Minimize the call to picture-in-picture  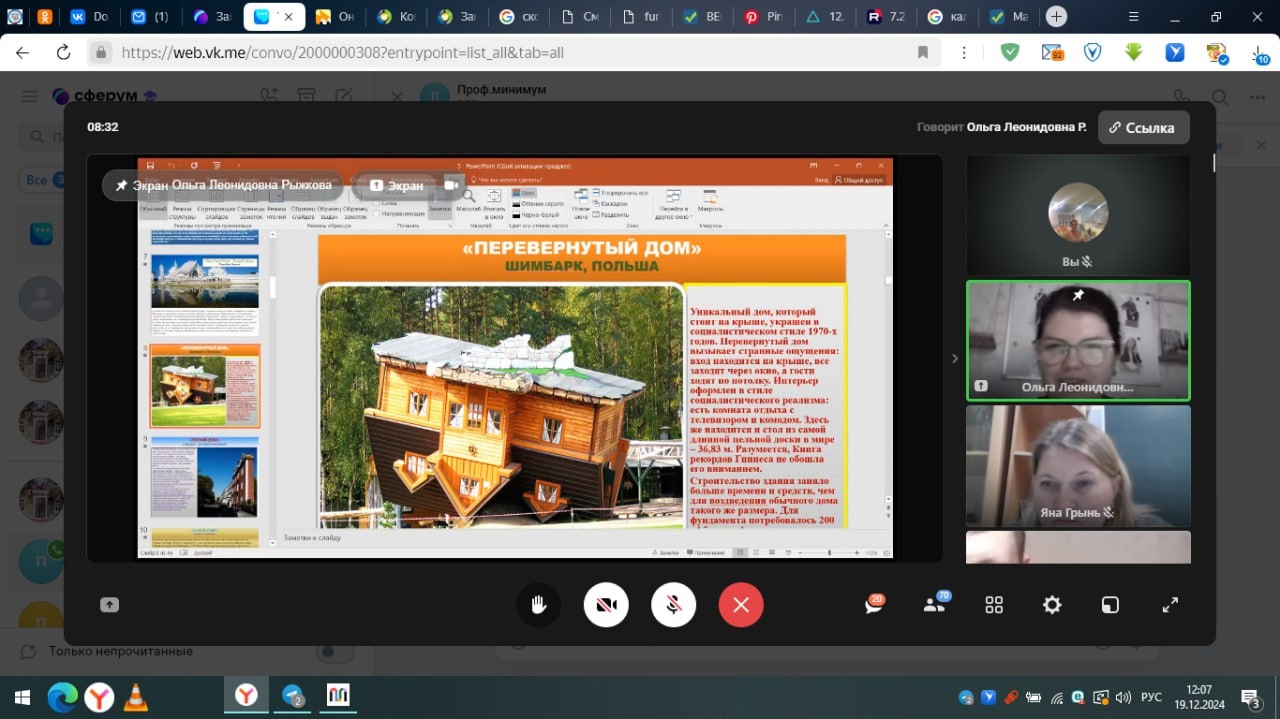(1111, 605)
